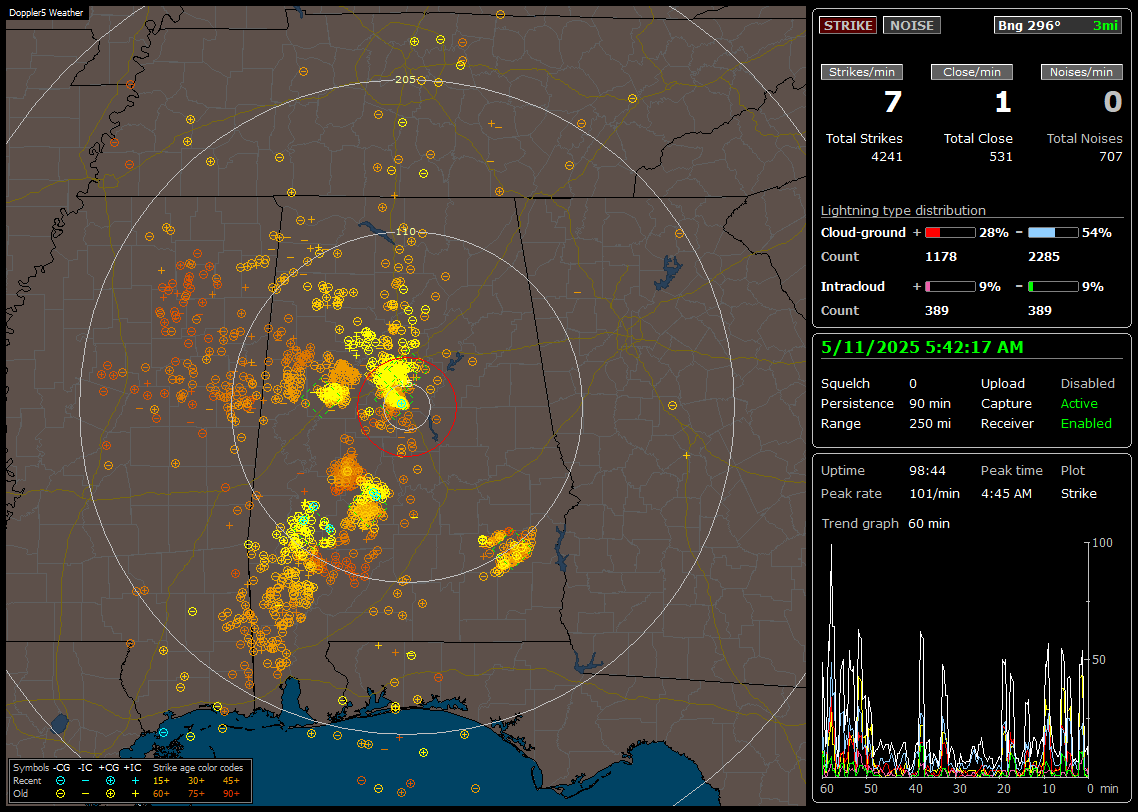This screenshot has height=812, width=1138.
Task: Click the 15+ strike age color code
Action: (x=161, y=781)
